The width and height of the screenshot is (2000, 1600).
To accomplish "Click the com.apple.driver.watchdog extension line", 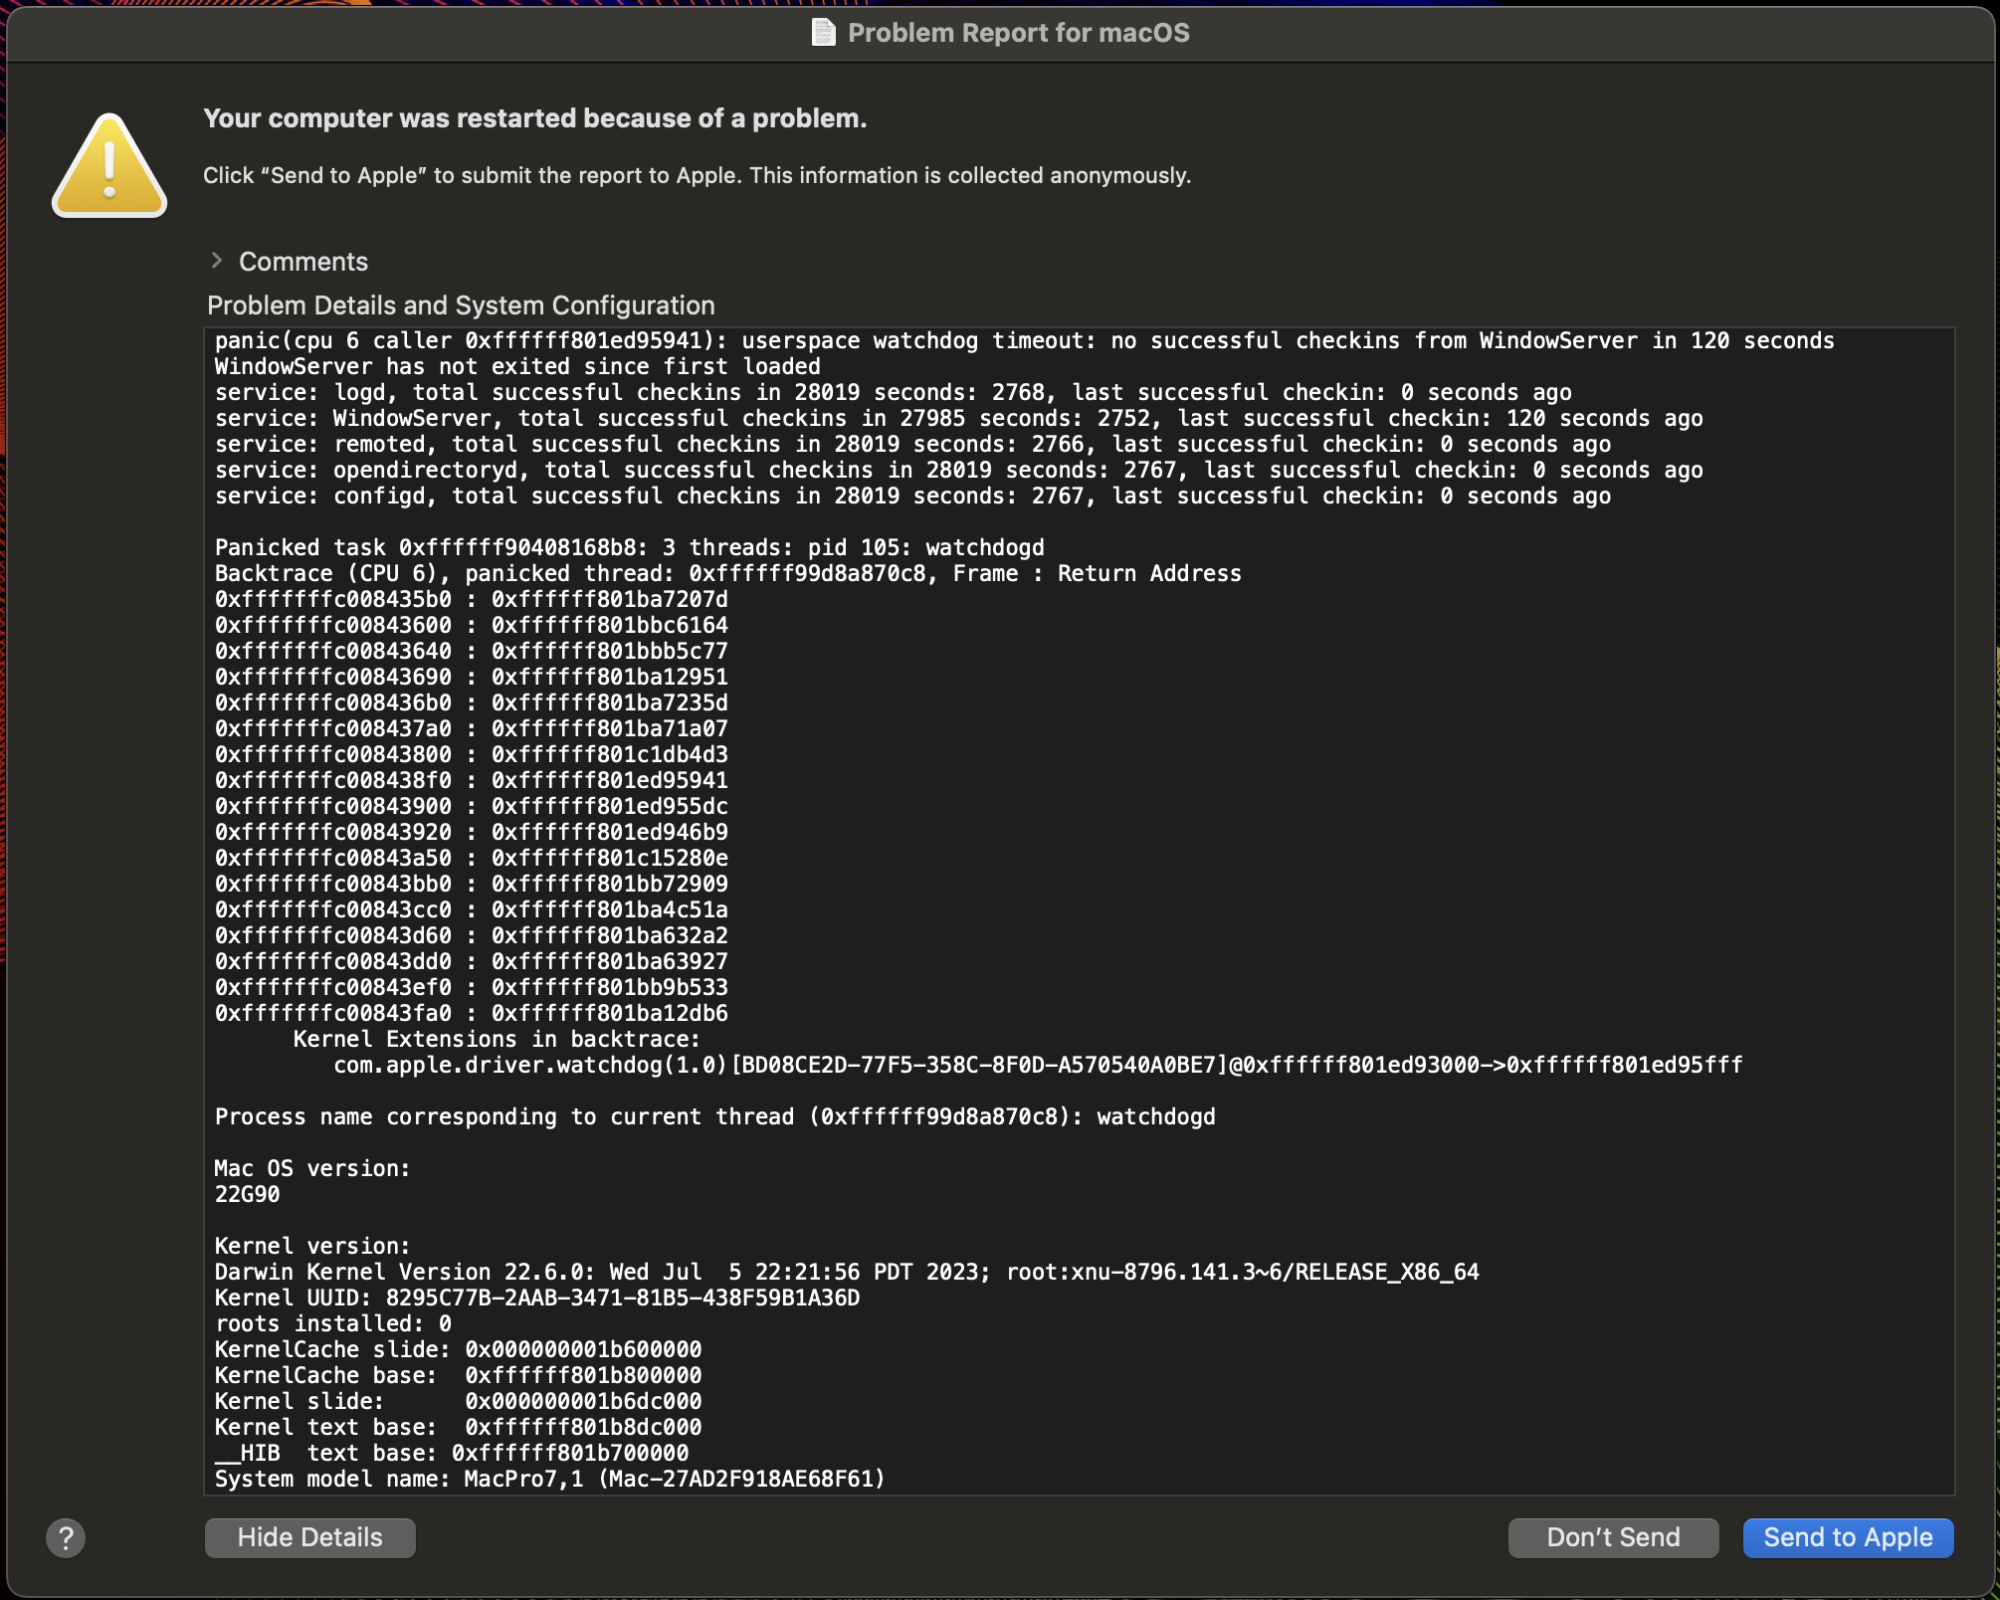I will point(1037,1065).
